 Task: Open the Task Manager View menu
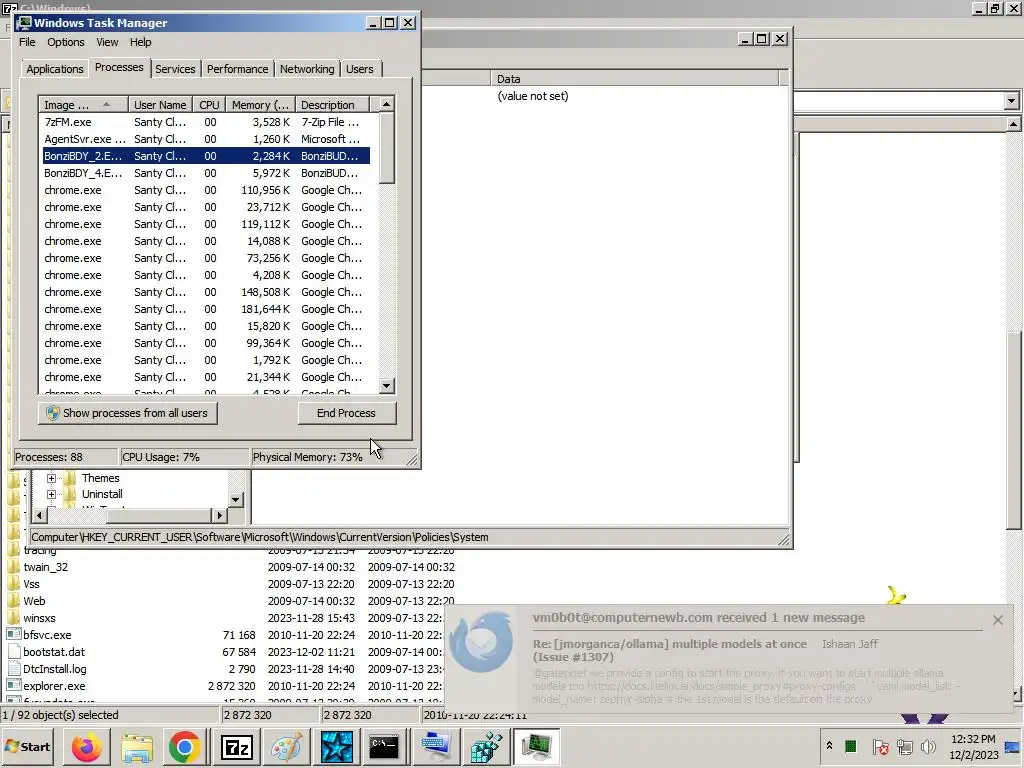107,42
